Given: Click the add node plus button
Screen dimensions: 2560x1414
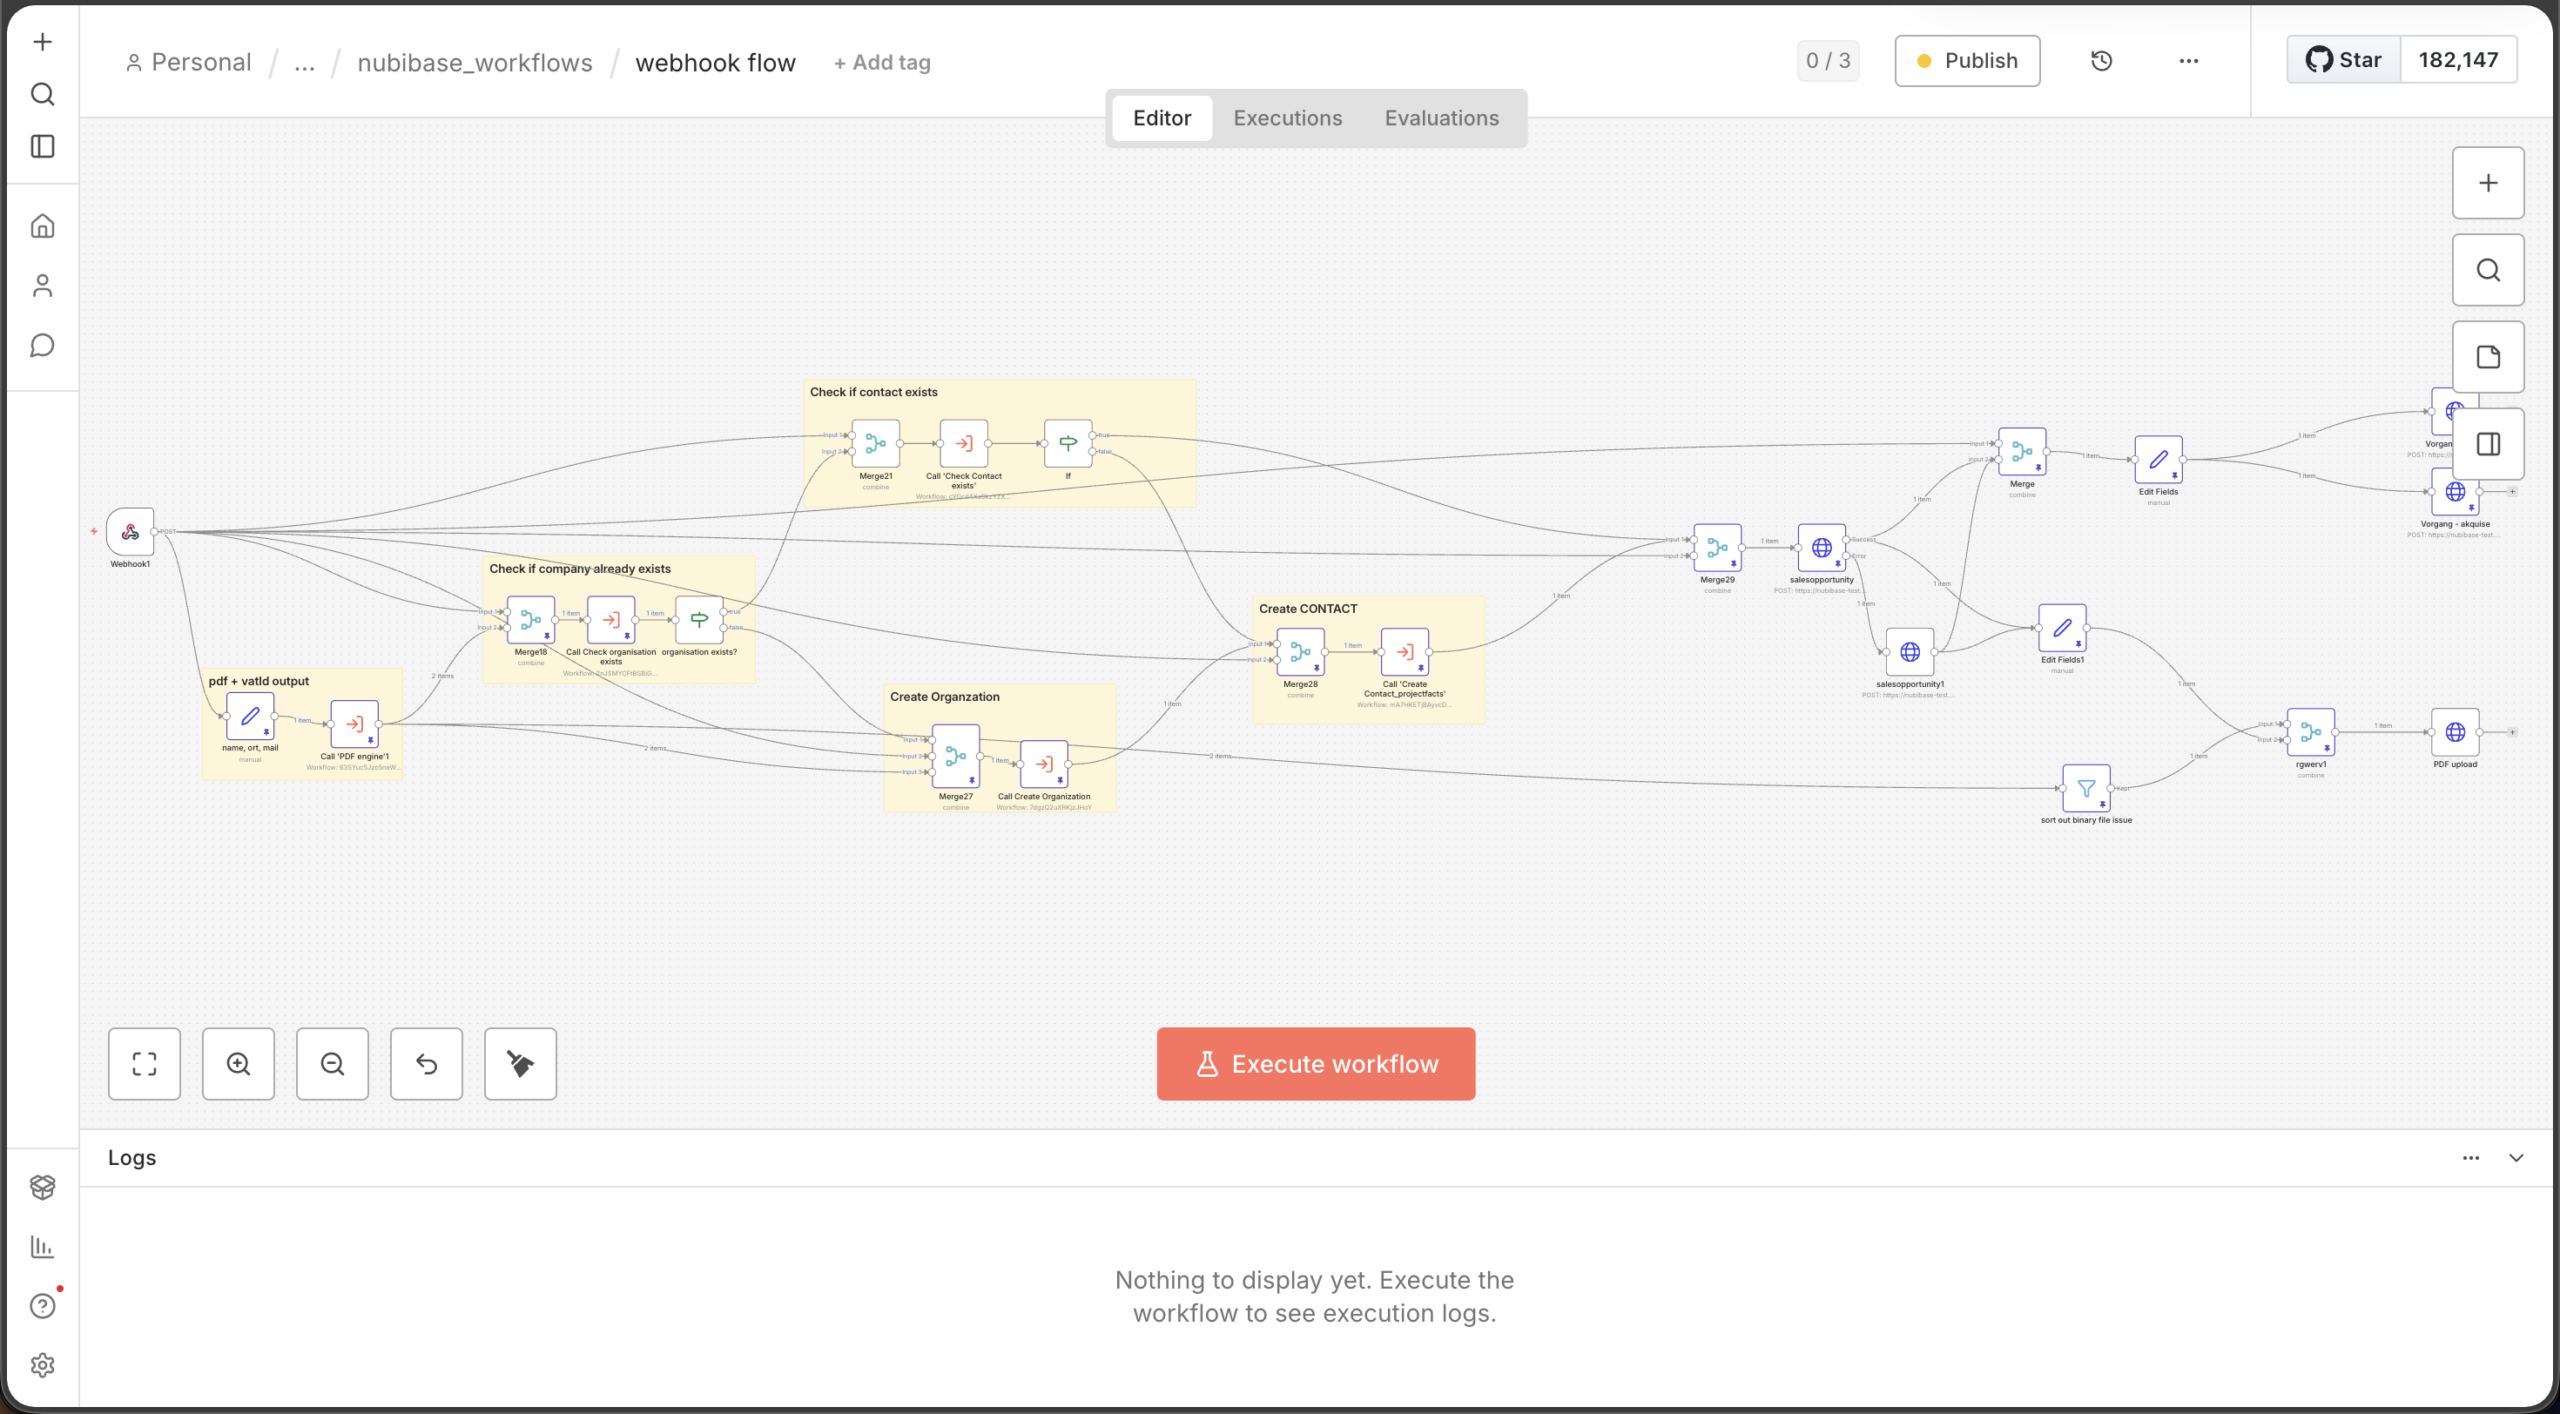Looking at the screenshot, I should pos(2487,183).
